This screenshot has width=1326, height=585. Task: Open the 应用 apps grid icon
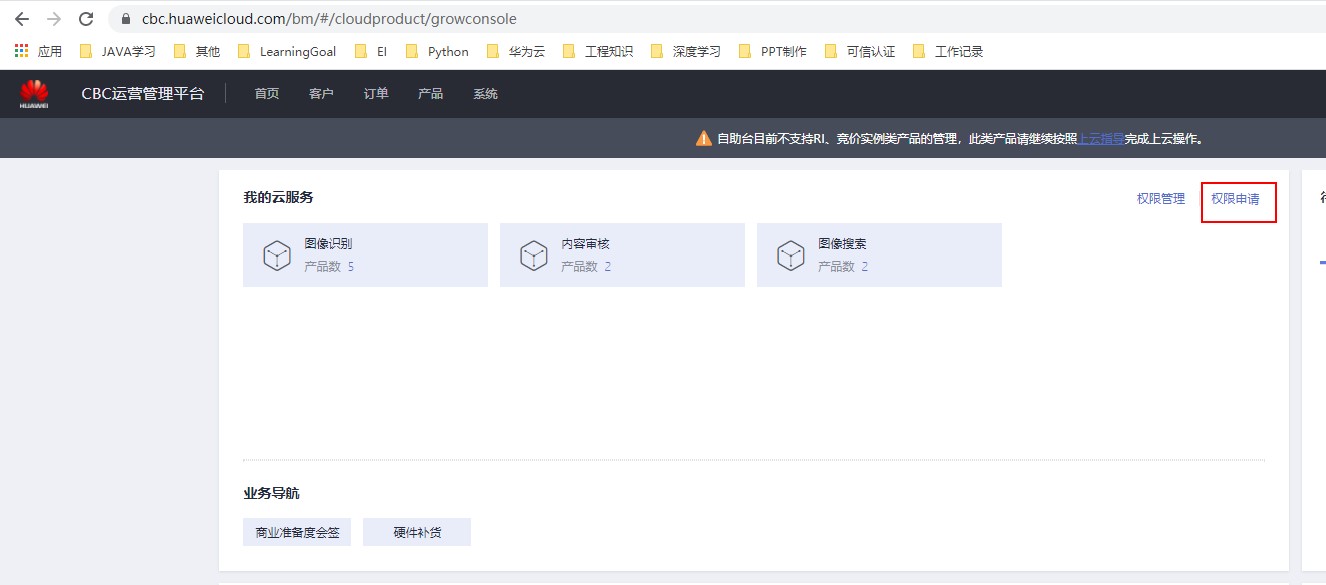pyautogui.click(x=22, y=51)
